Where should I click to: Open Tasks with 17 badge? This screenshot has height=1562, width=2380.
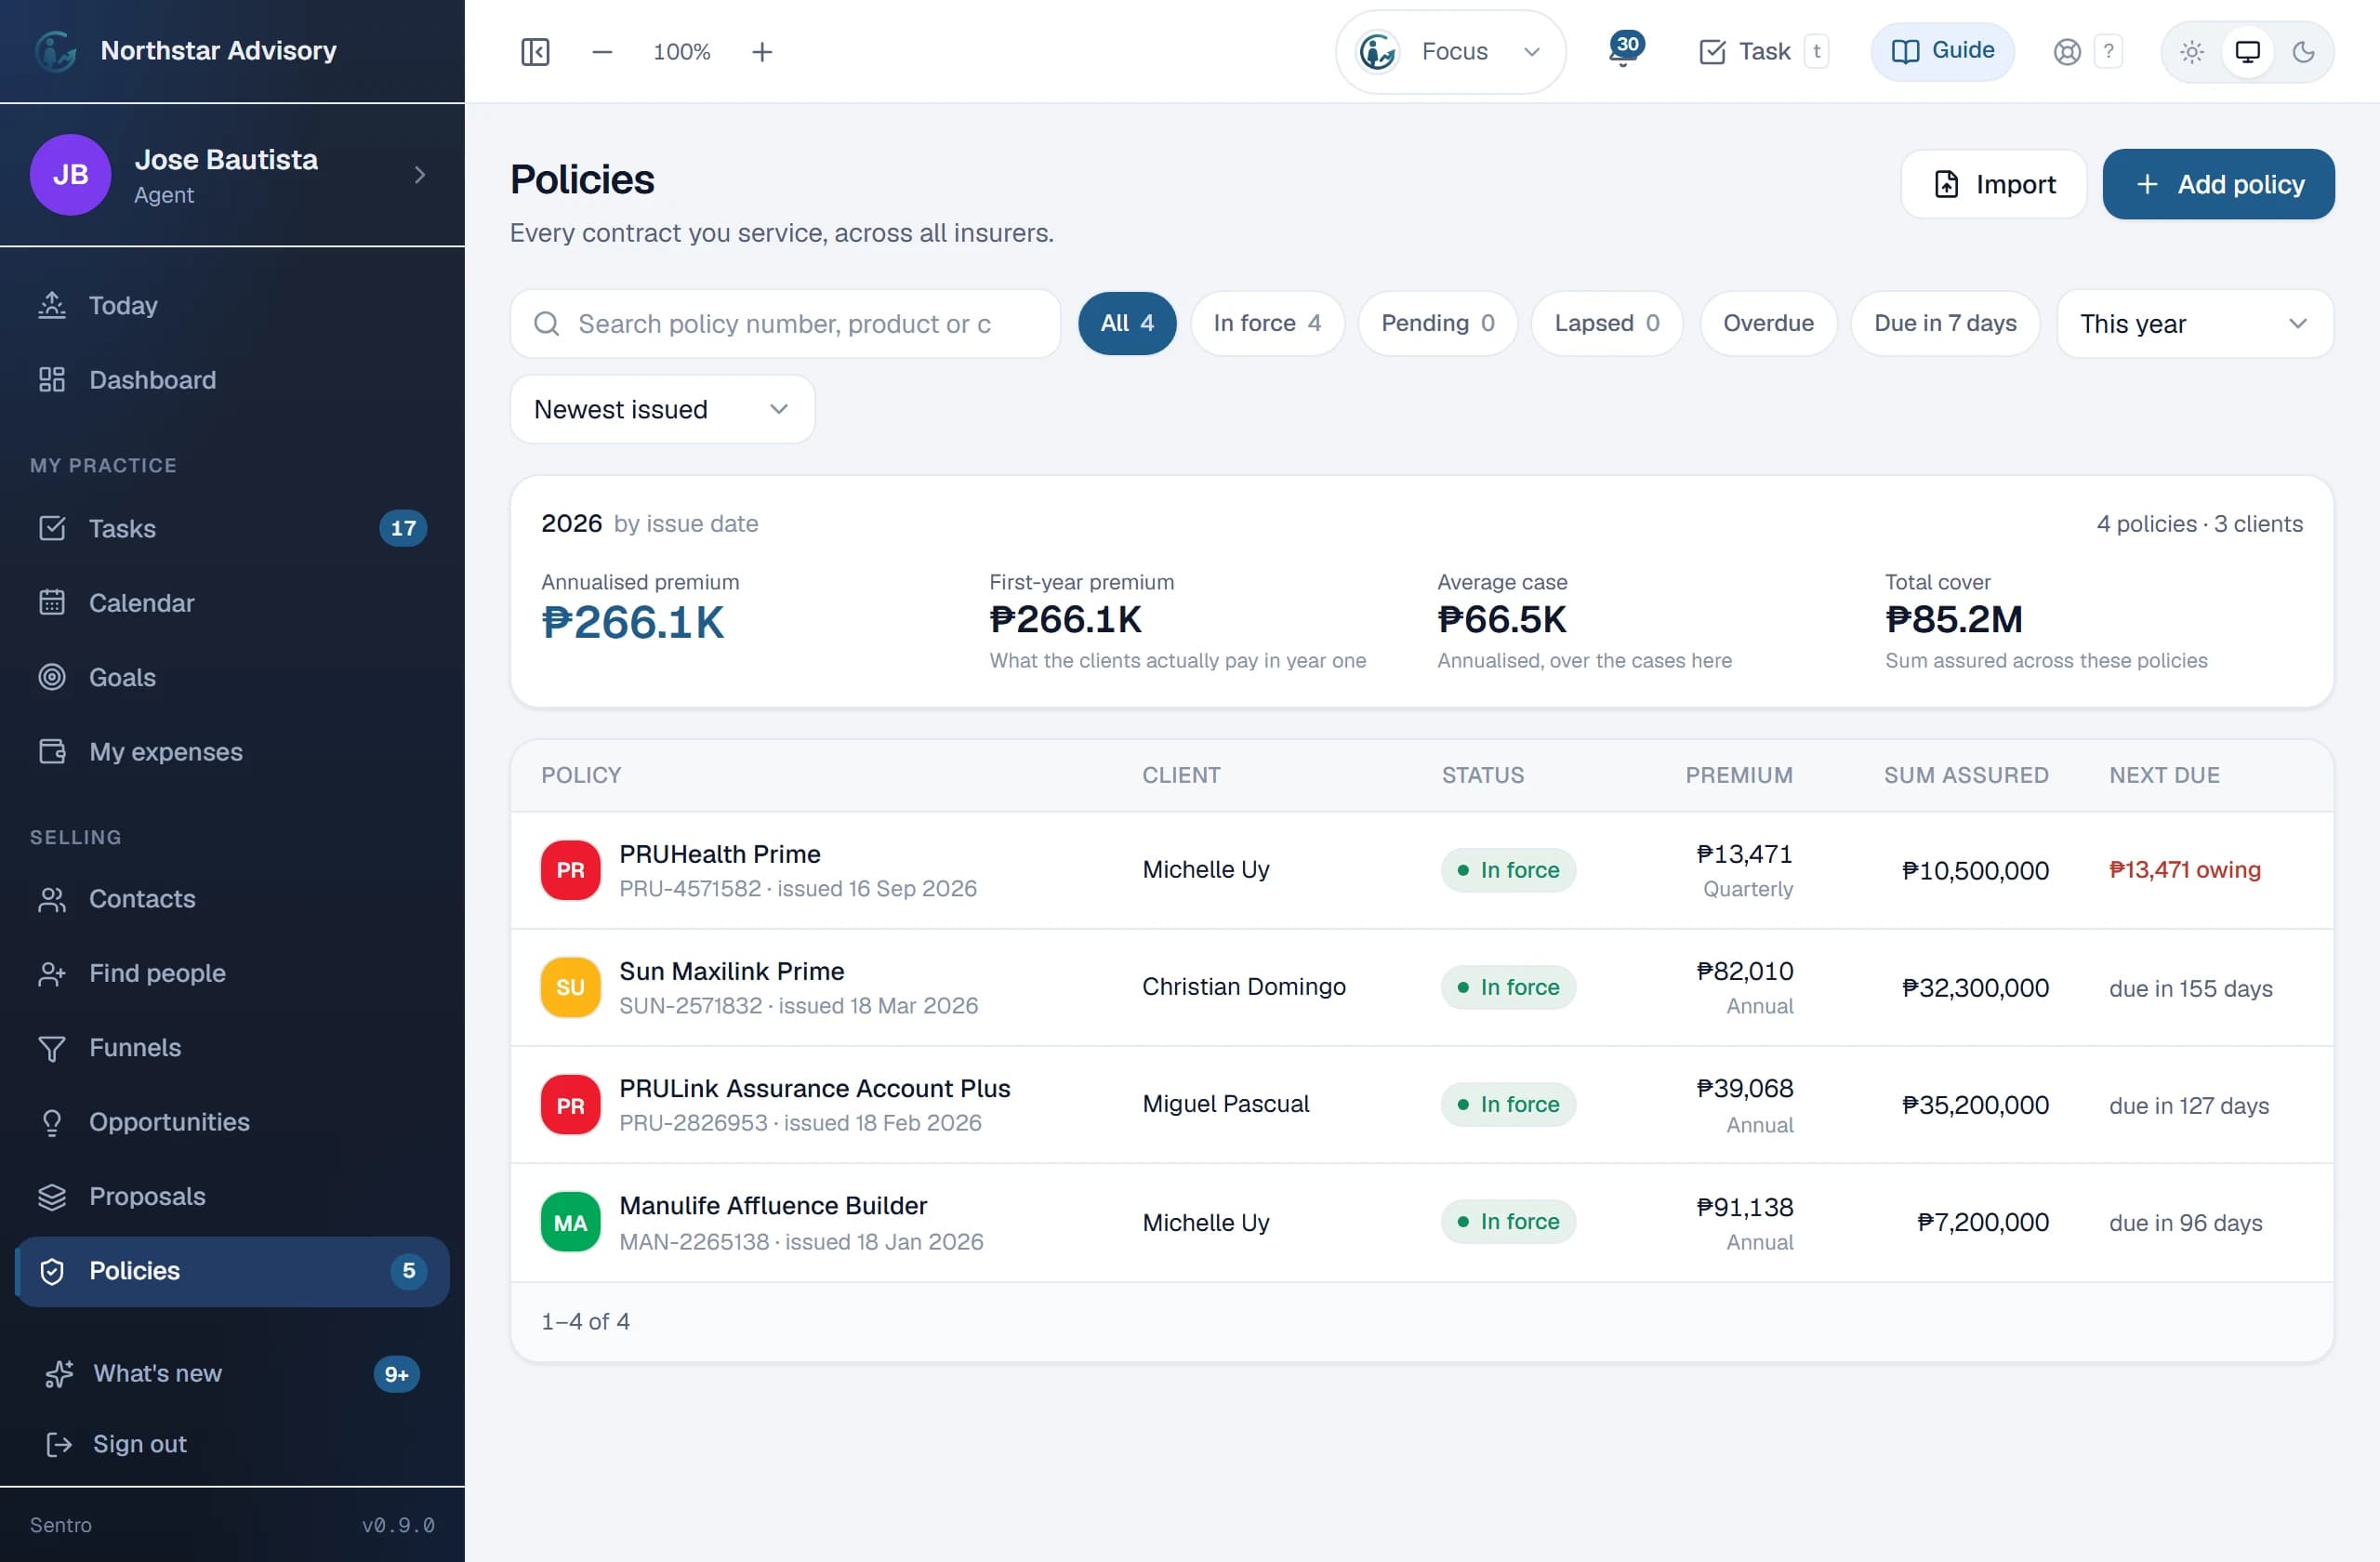click(x=232, y=528)
